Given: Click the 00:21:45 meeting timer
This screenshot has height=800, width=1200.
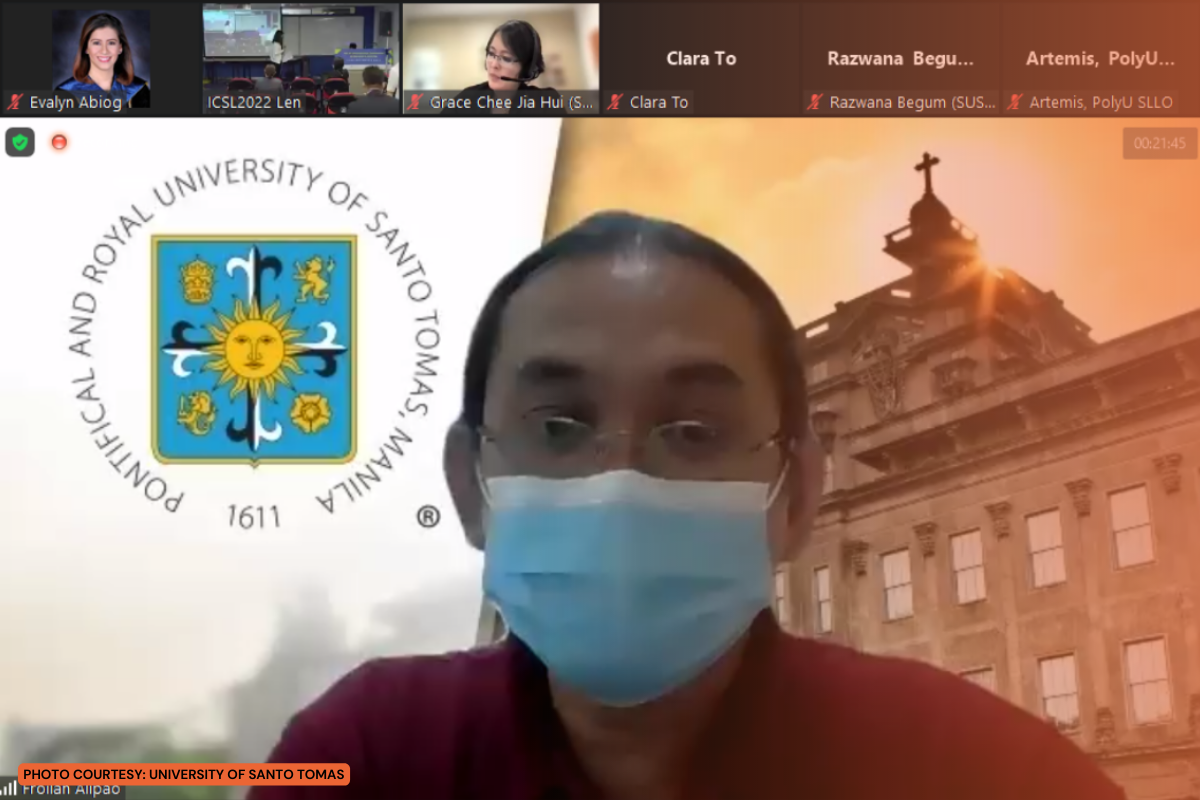Looking at the screenshot, I should [x=1159, y=143].
